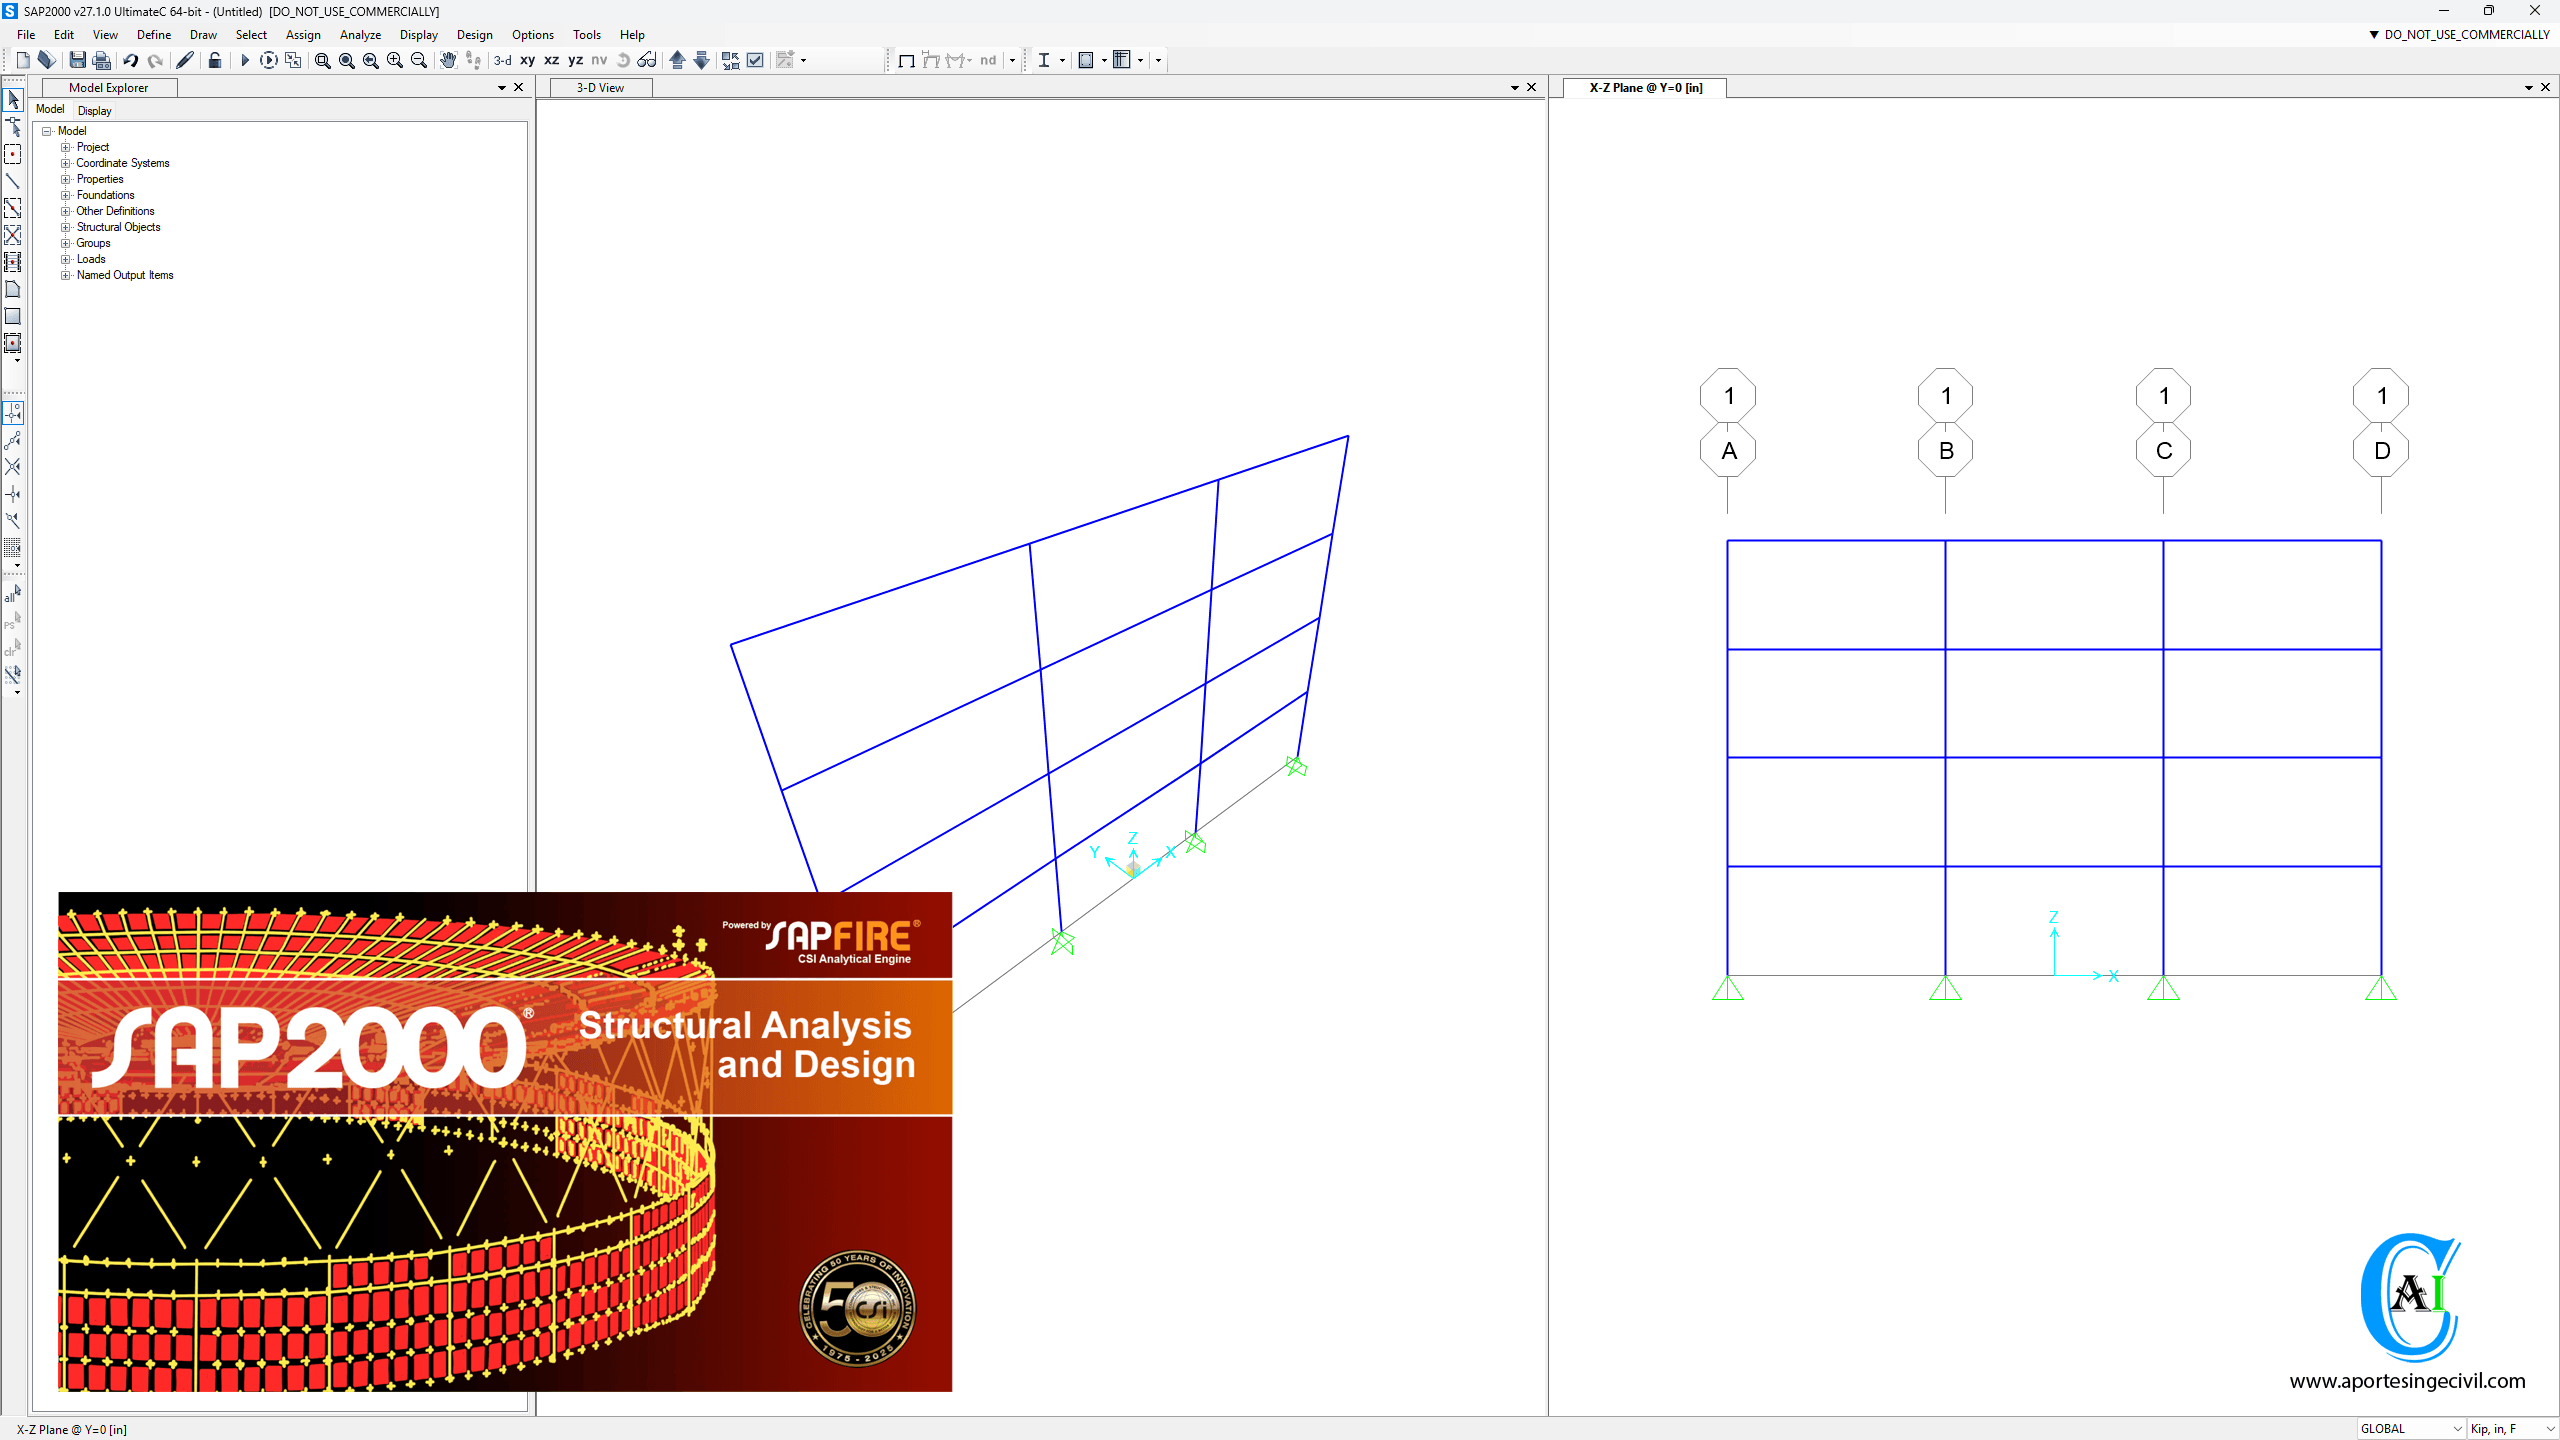Switch to xz plane view button
2560x1440 pixels.
tap(551, 60)
